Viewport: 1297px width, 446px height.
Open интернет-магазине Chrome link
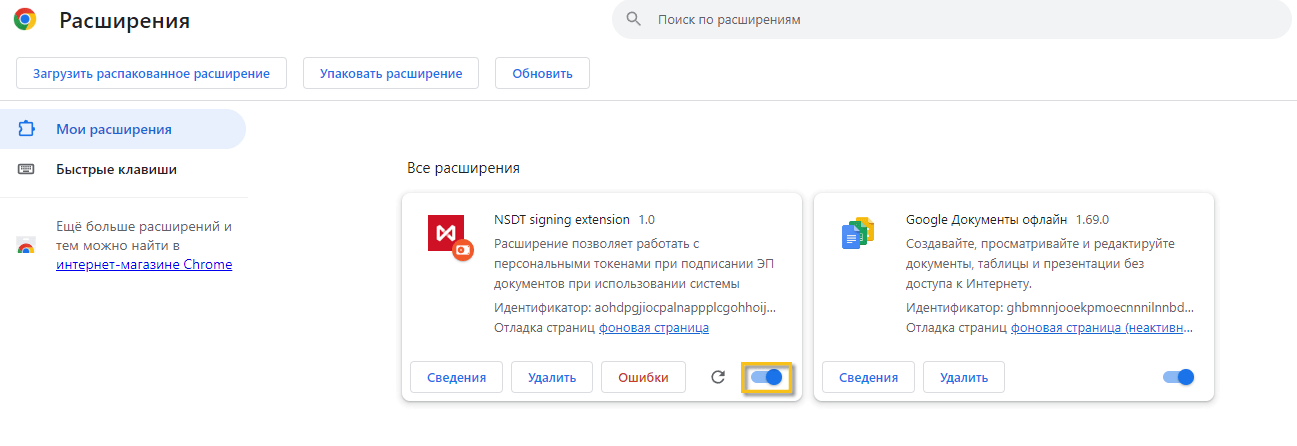144,264
